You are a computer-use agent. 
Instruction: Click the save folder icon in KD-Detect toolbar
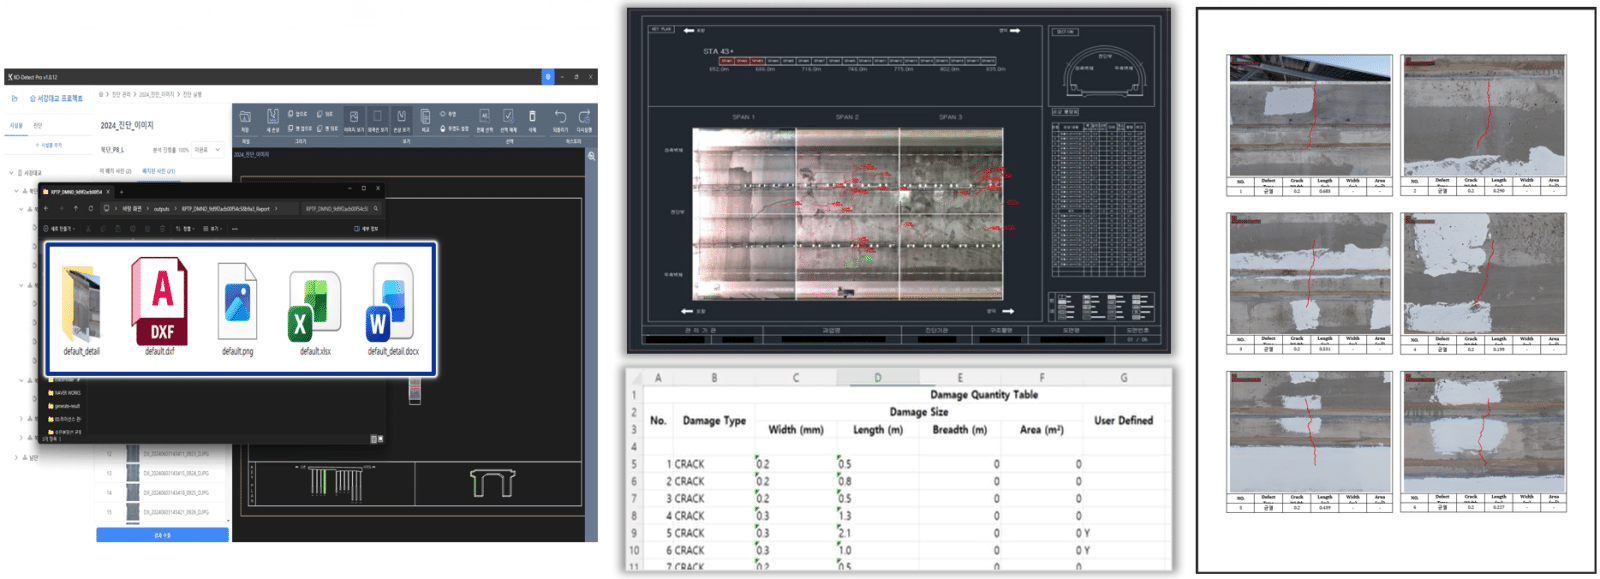pyautogui.click(x=245, y=117)
